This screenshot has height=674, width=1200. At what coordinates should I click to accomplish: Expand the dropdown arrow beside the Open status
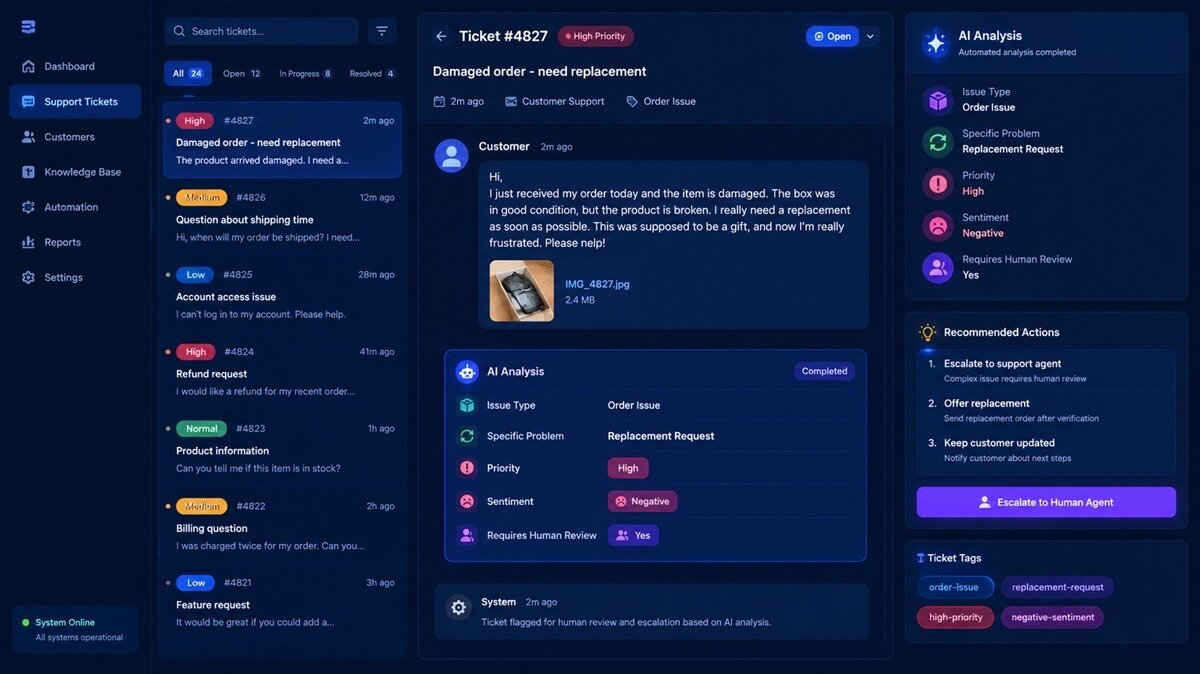[x=870, y=36]
